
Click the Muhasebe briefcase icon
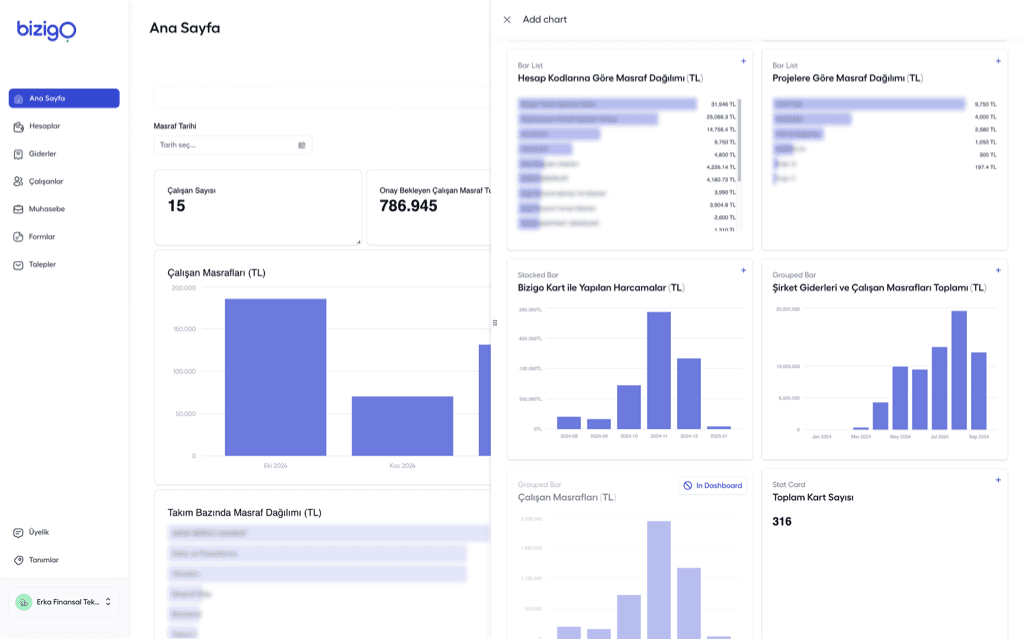[x=20, y=209]
